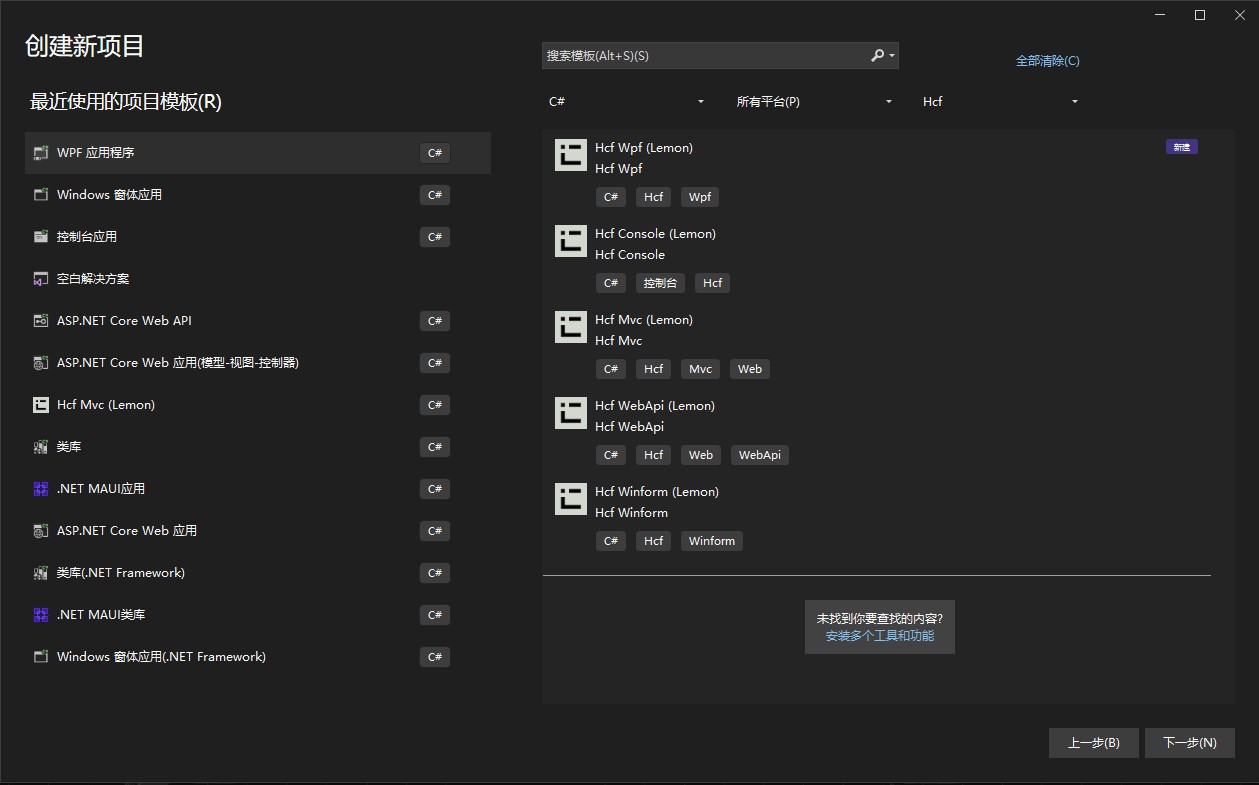Click the Mvc tag under Hcf Mvc
Viewport: 1259px width, 785px height.
pos(701,369)
